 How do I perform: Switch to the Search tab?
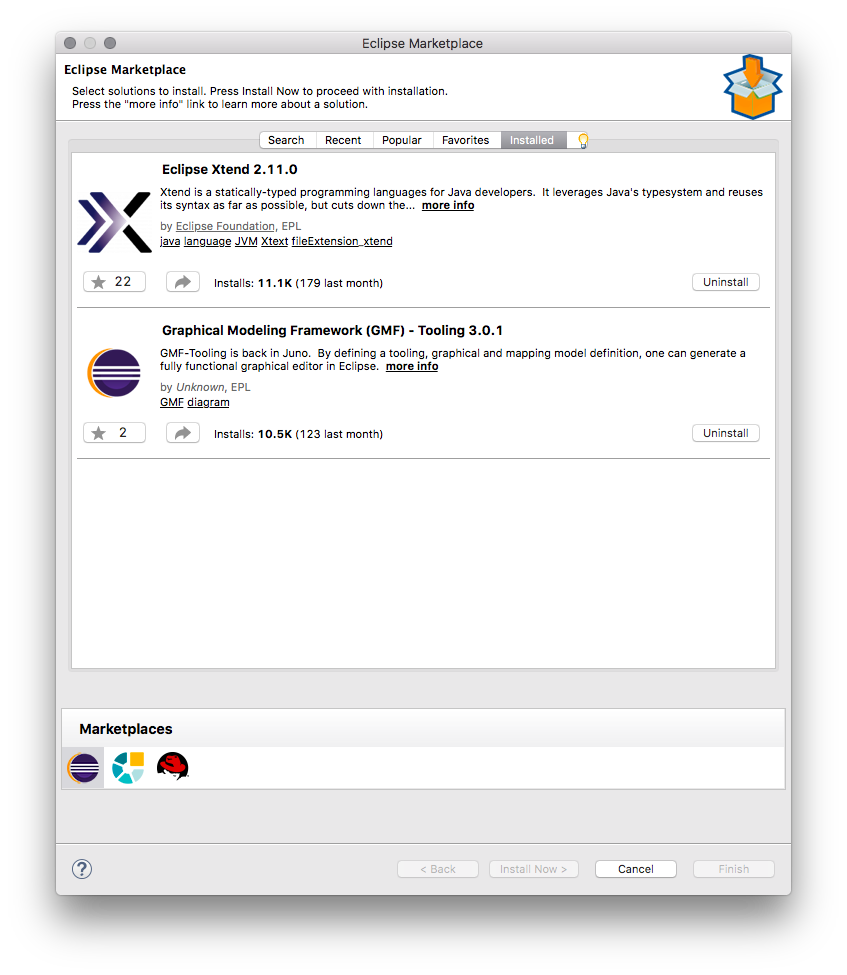(x=286, y=141)
